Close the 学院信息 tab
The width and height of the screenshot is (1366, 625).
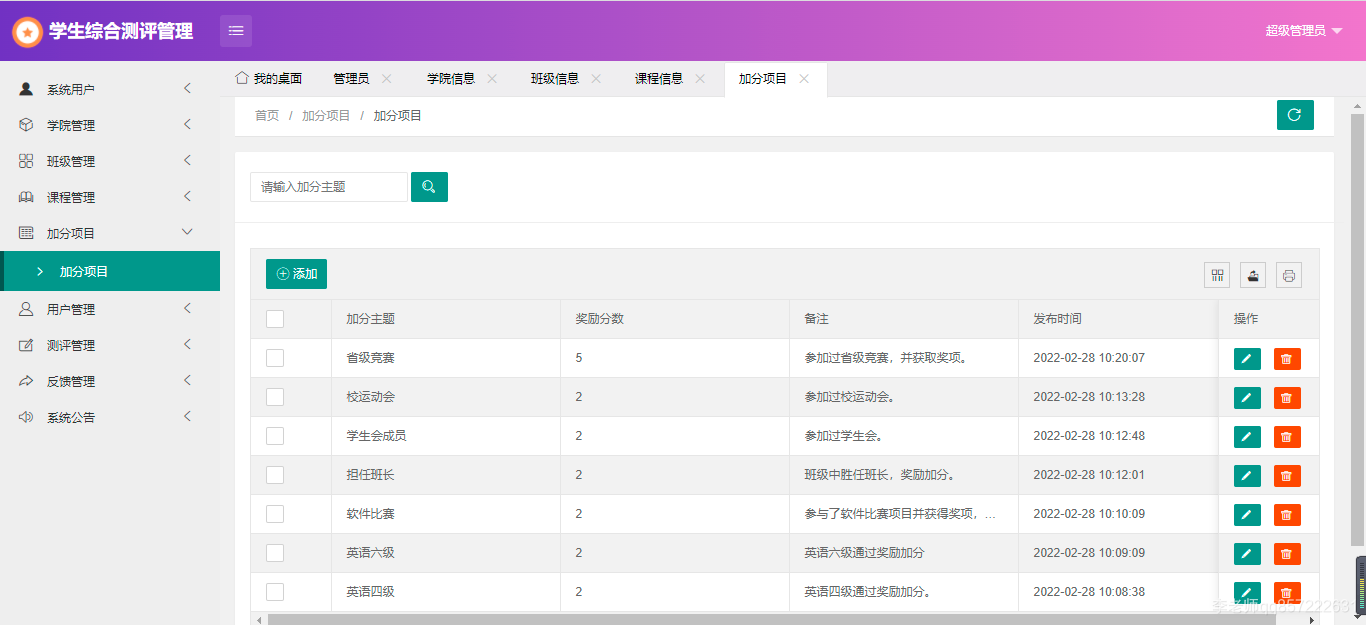(x=492, y=79)
